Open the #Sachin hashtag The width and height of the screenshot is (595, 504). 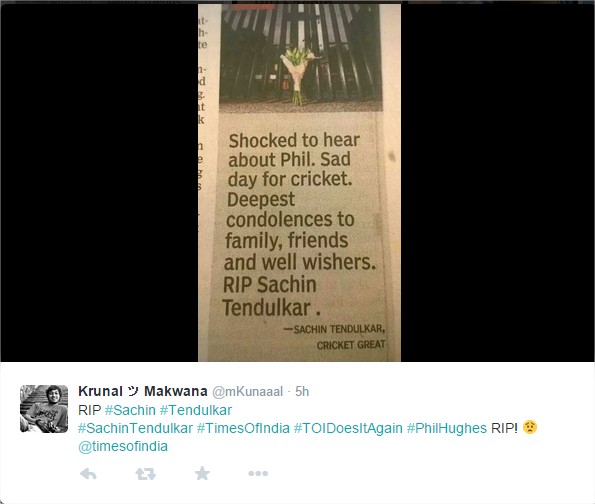(130, 410)
